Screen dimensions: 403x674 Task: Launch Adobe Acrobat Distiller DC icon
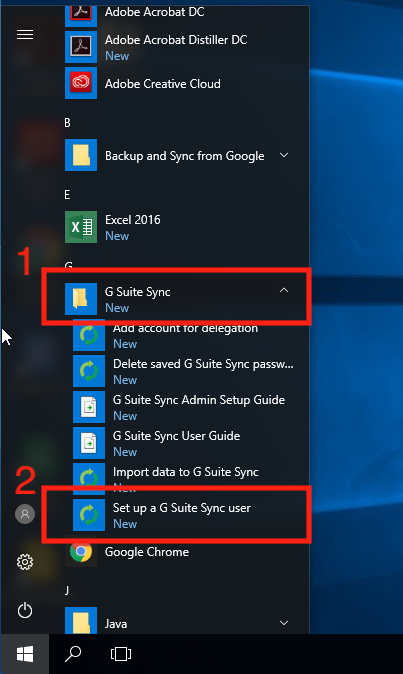tap(81, 47)
